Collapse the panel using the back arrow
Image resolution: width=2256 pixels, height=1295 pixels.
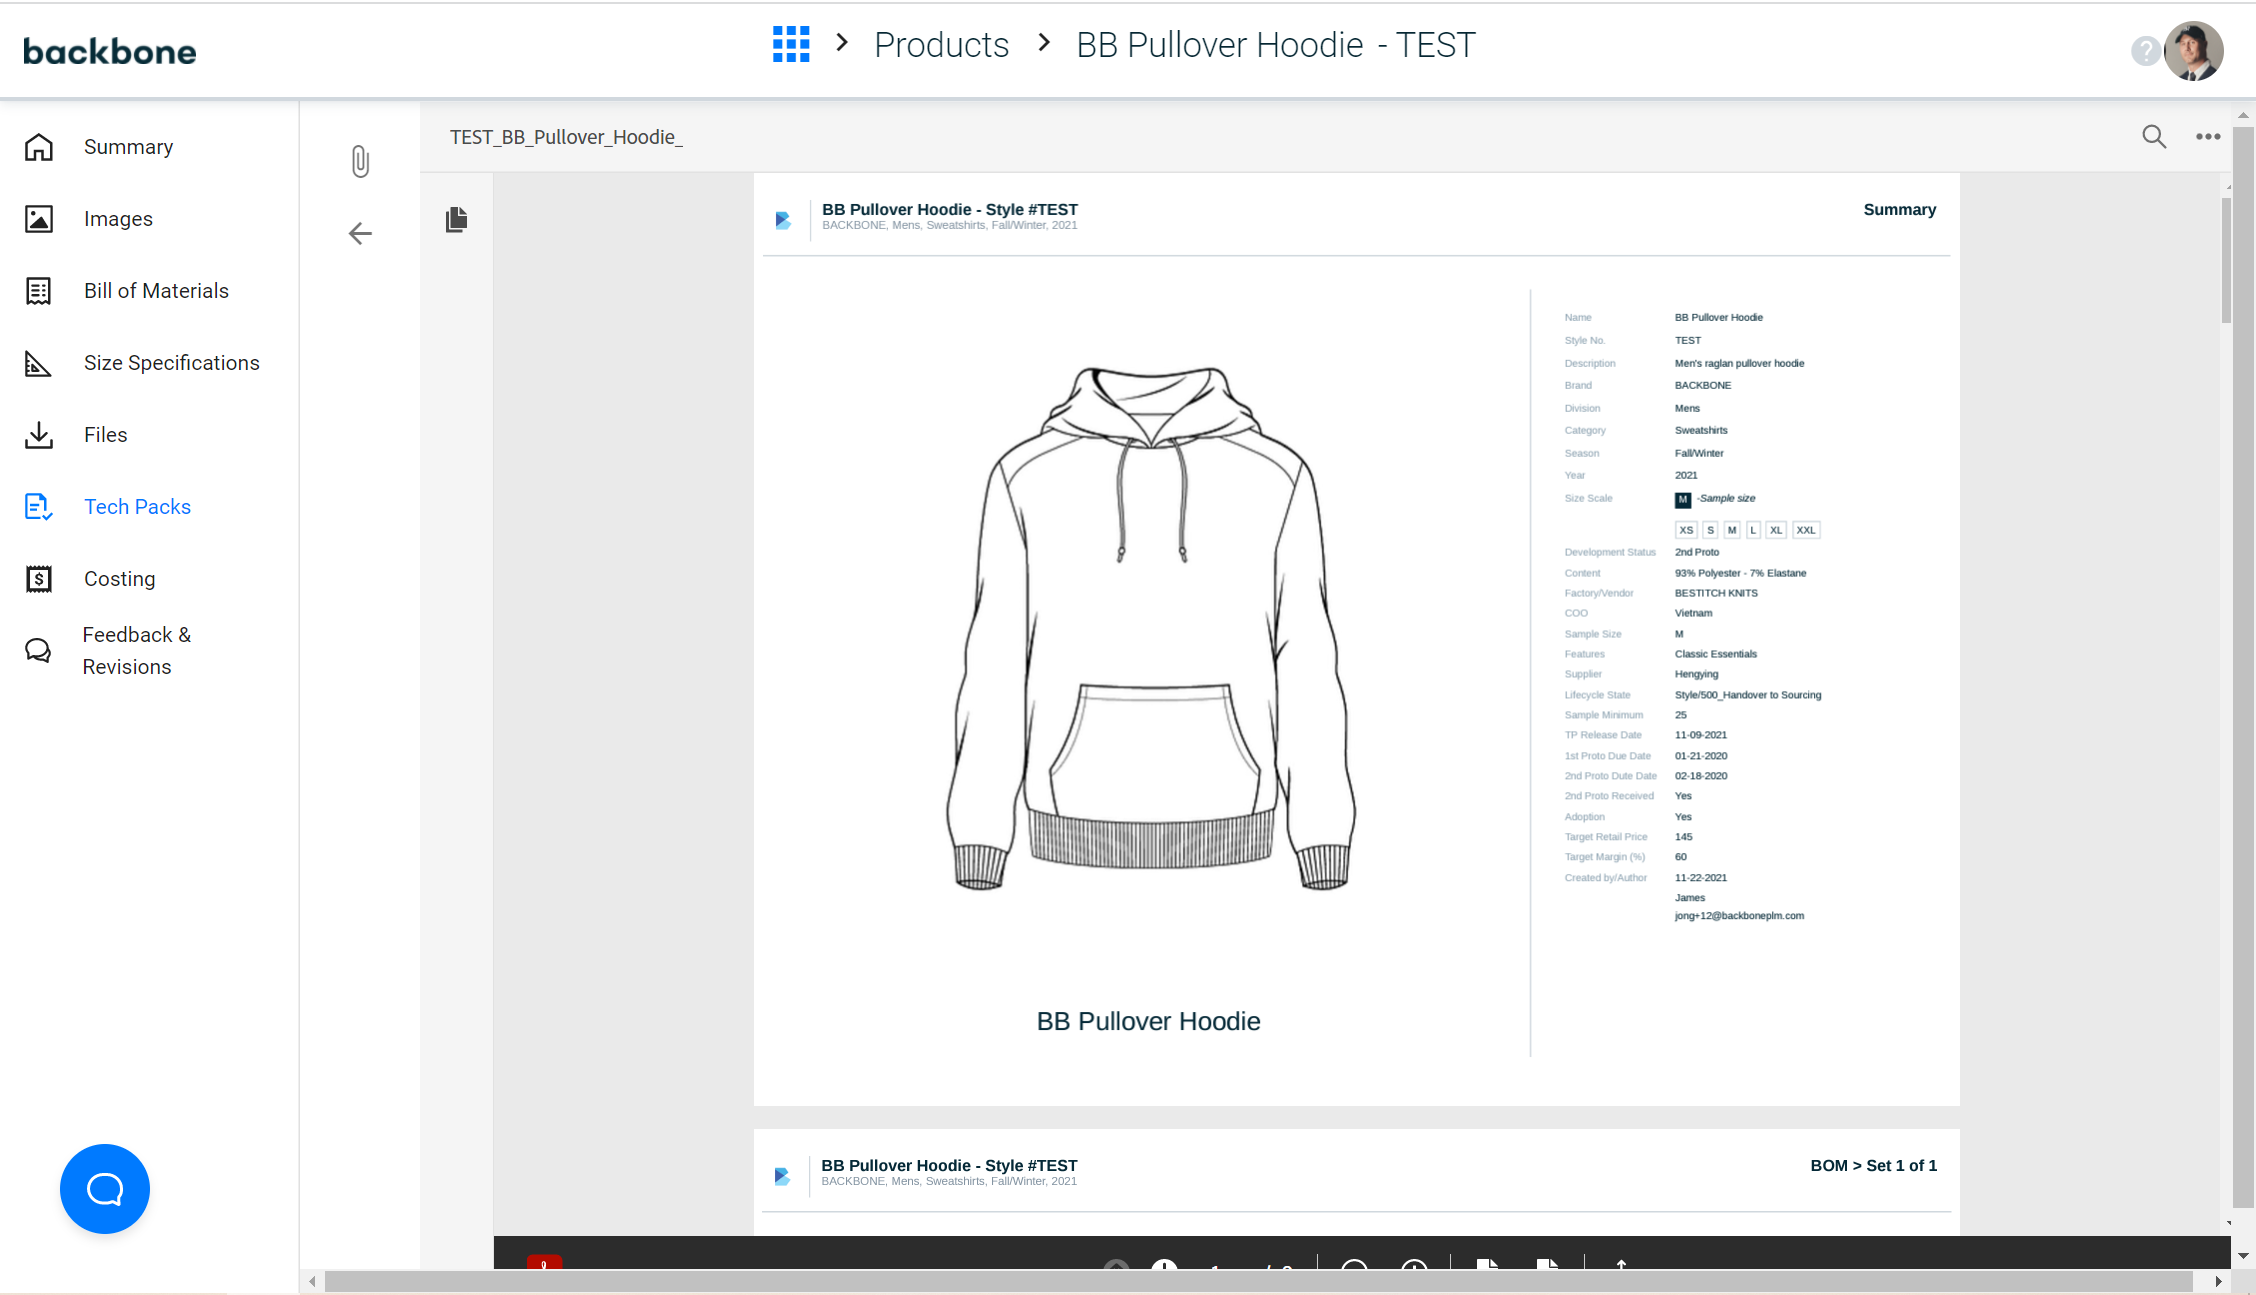[360, 233]
